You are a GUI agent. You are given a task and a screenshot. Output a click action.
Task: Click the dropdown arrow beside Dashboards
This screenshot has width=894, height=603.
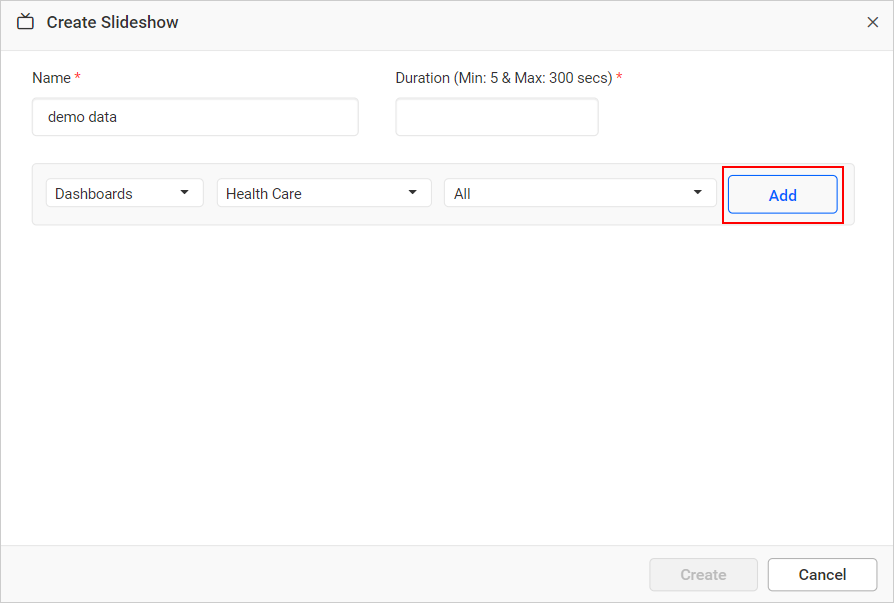pos(185,192)
